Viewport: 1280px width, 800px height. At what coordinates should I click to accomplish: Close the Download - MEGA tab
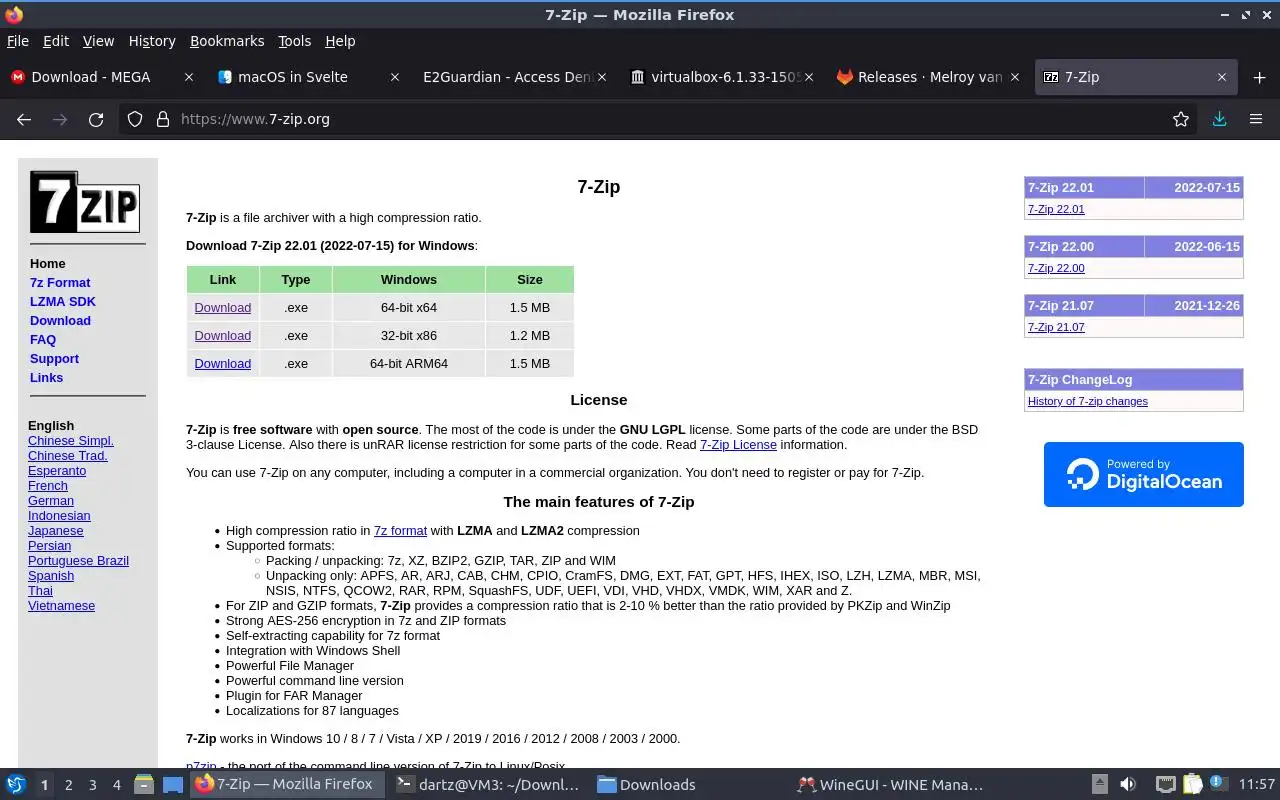click(x=190, y=77)
